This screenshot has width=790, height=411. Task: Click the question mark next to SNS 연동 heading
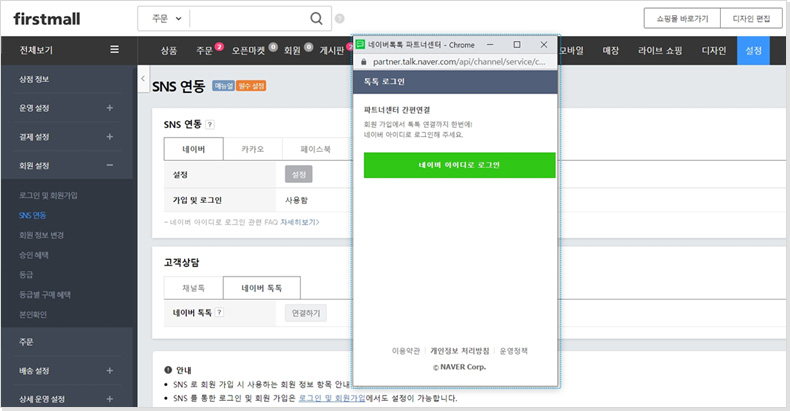[x=210, y=124]
